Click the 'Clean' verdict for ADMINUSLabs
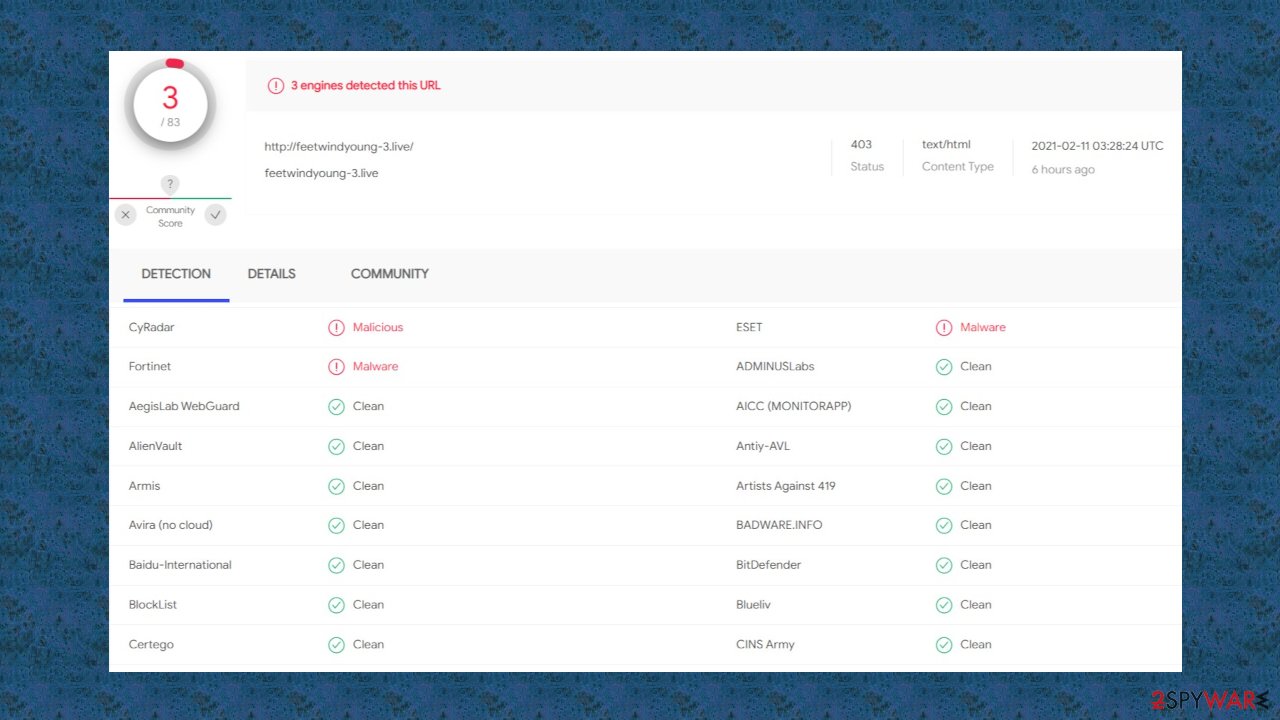Screen dimensions: 1280x720 976,367
